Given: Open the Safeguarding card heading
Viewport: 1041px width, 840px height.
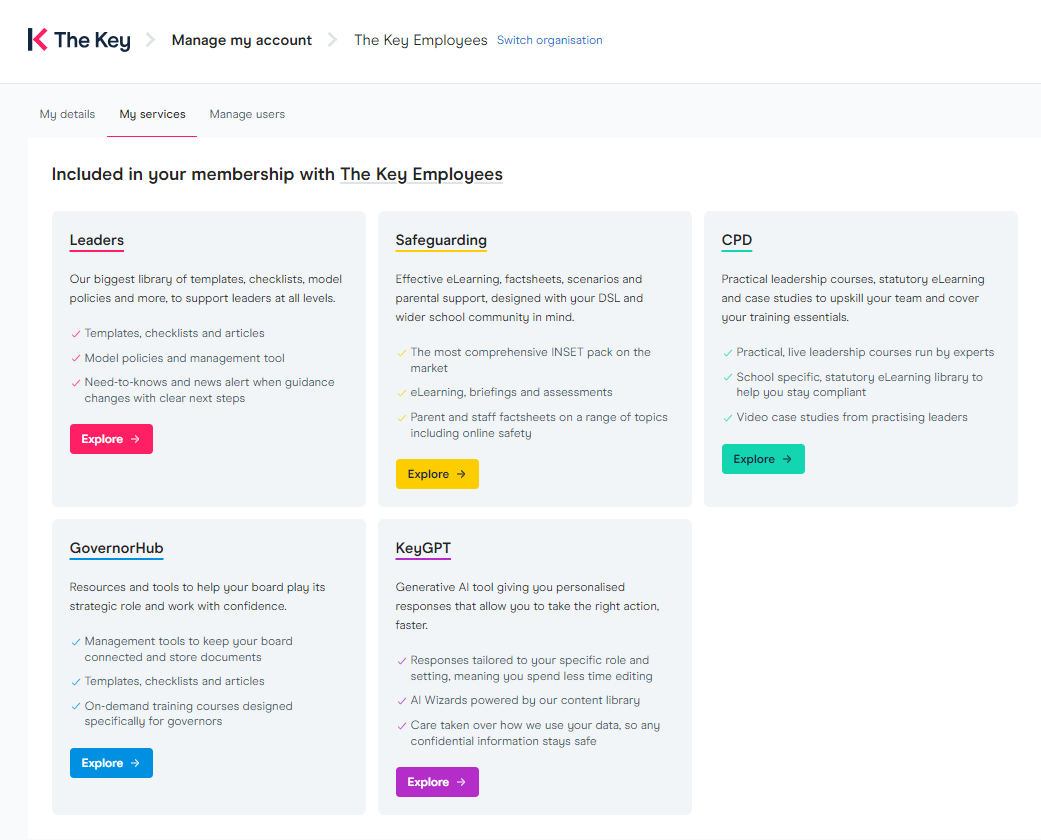Looking at the screenshot, I should click(441, 240).
